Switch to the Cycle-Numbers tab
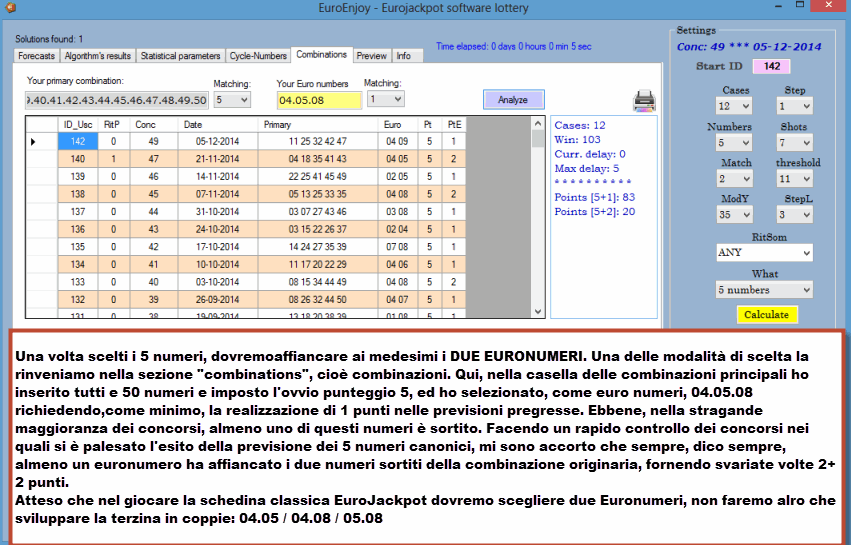851x545 pixels. [258, 56]
